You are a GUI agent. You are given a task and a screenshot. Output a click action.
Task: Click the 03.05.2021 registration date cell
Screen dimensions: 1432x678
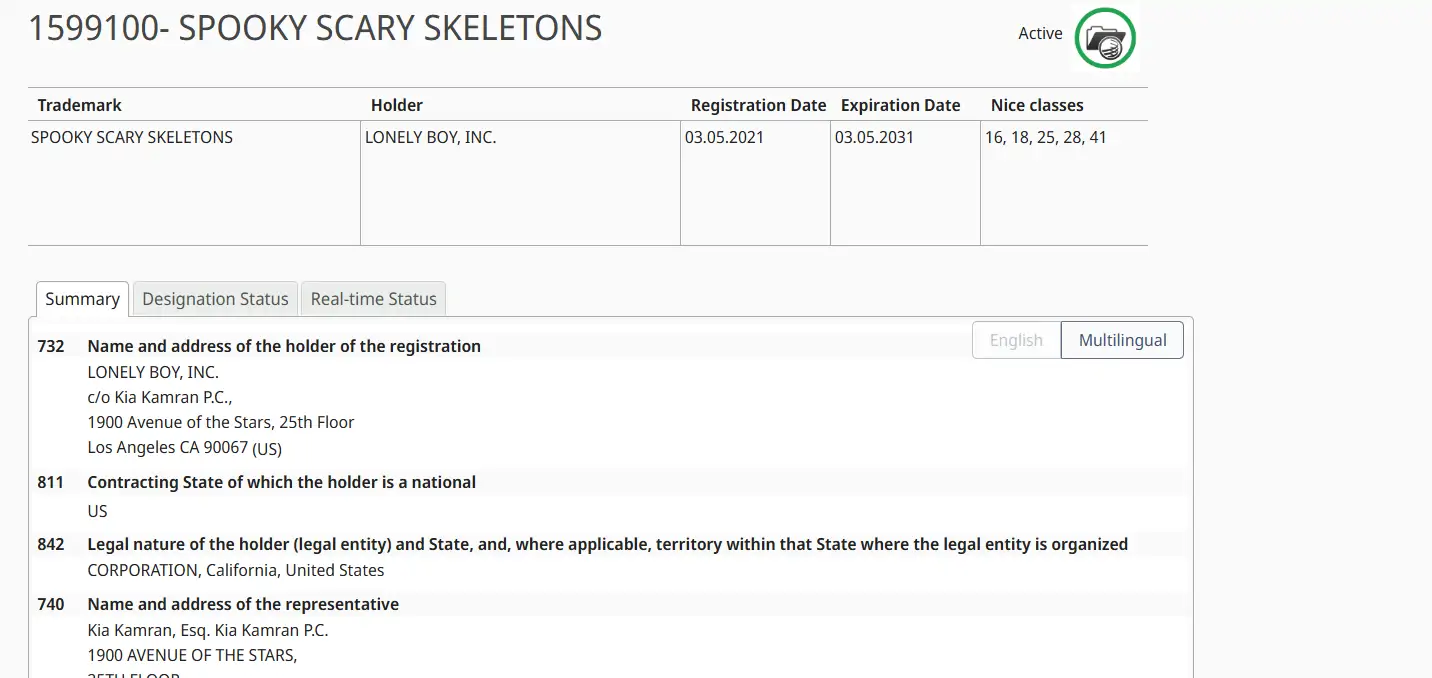click(724, 138)
